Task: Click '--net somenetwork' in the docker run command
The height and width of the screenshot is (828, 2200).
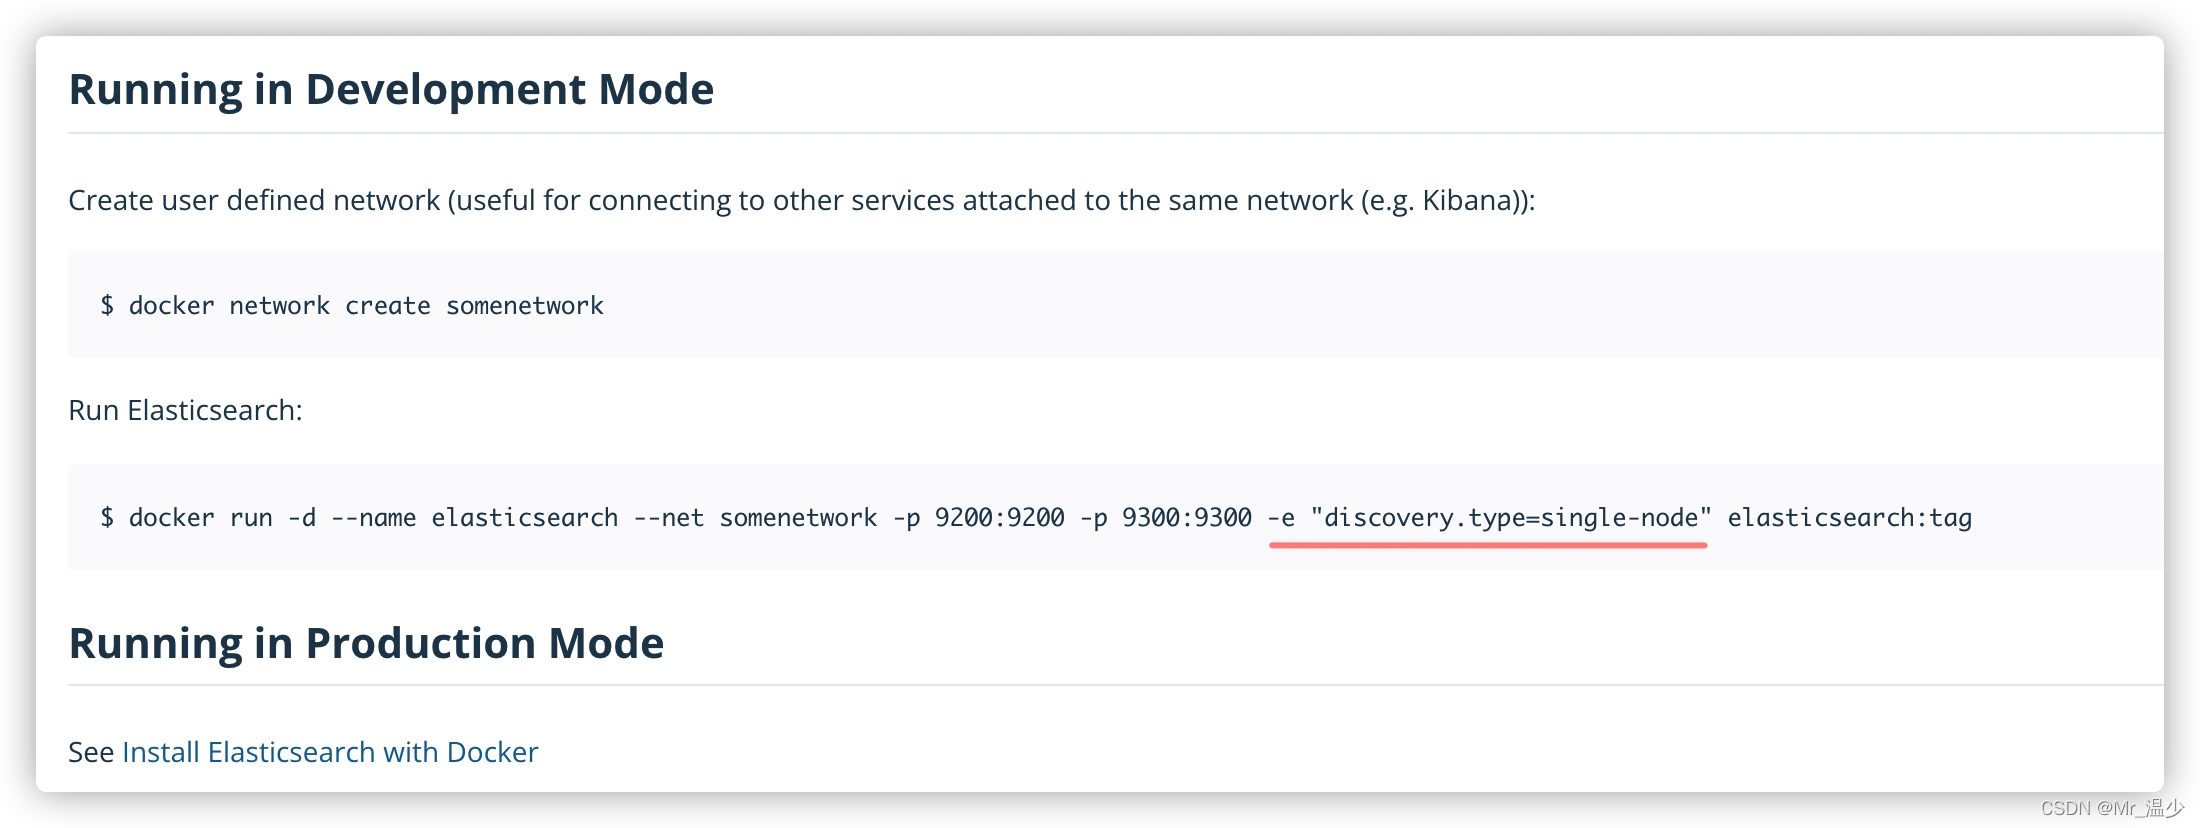Action: [x=756, y=518]
